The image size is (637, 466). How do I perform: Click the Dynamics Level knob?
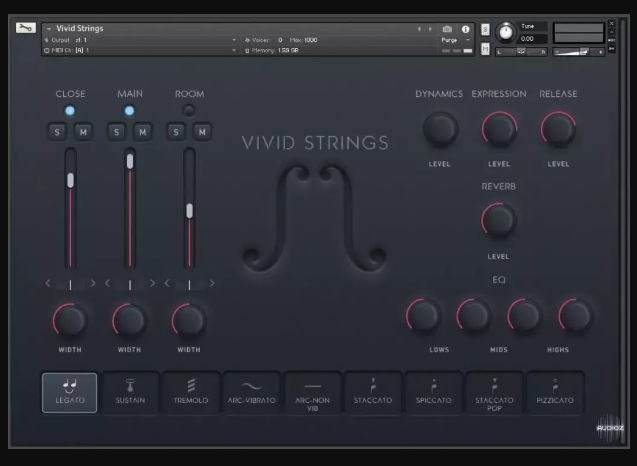440,129
